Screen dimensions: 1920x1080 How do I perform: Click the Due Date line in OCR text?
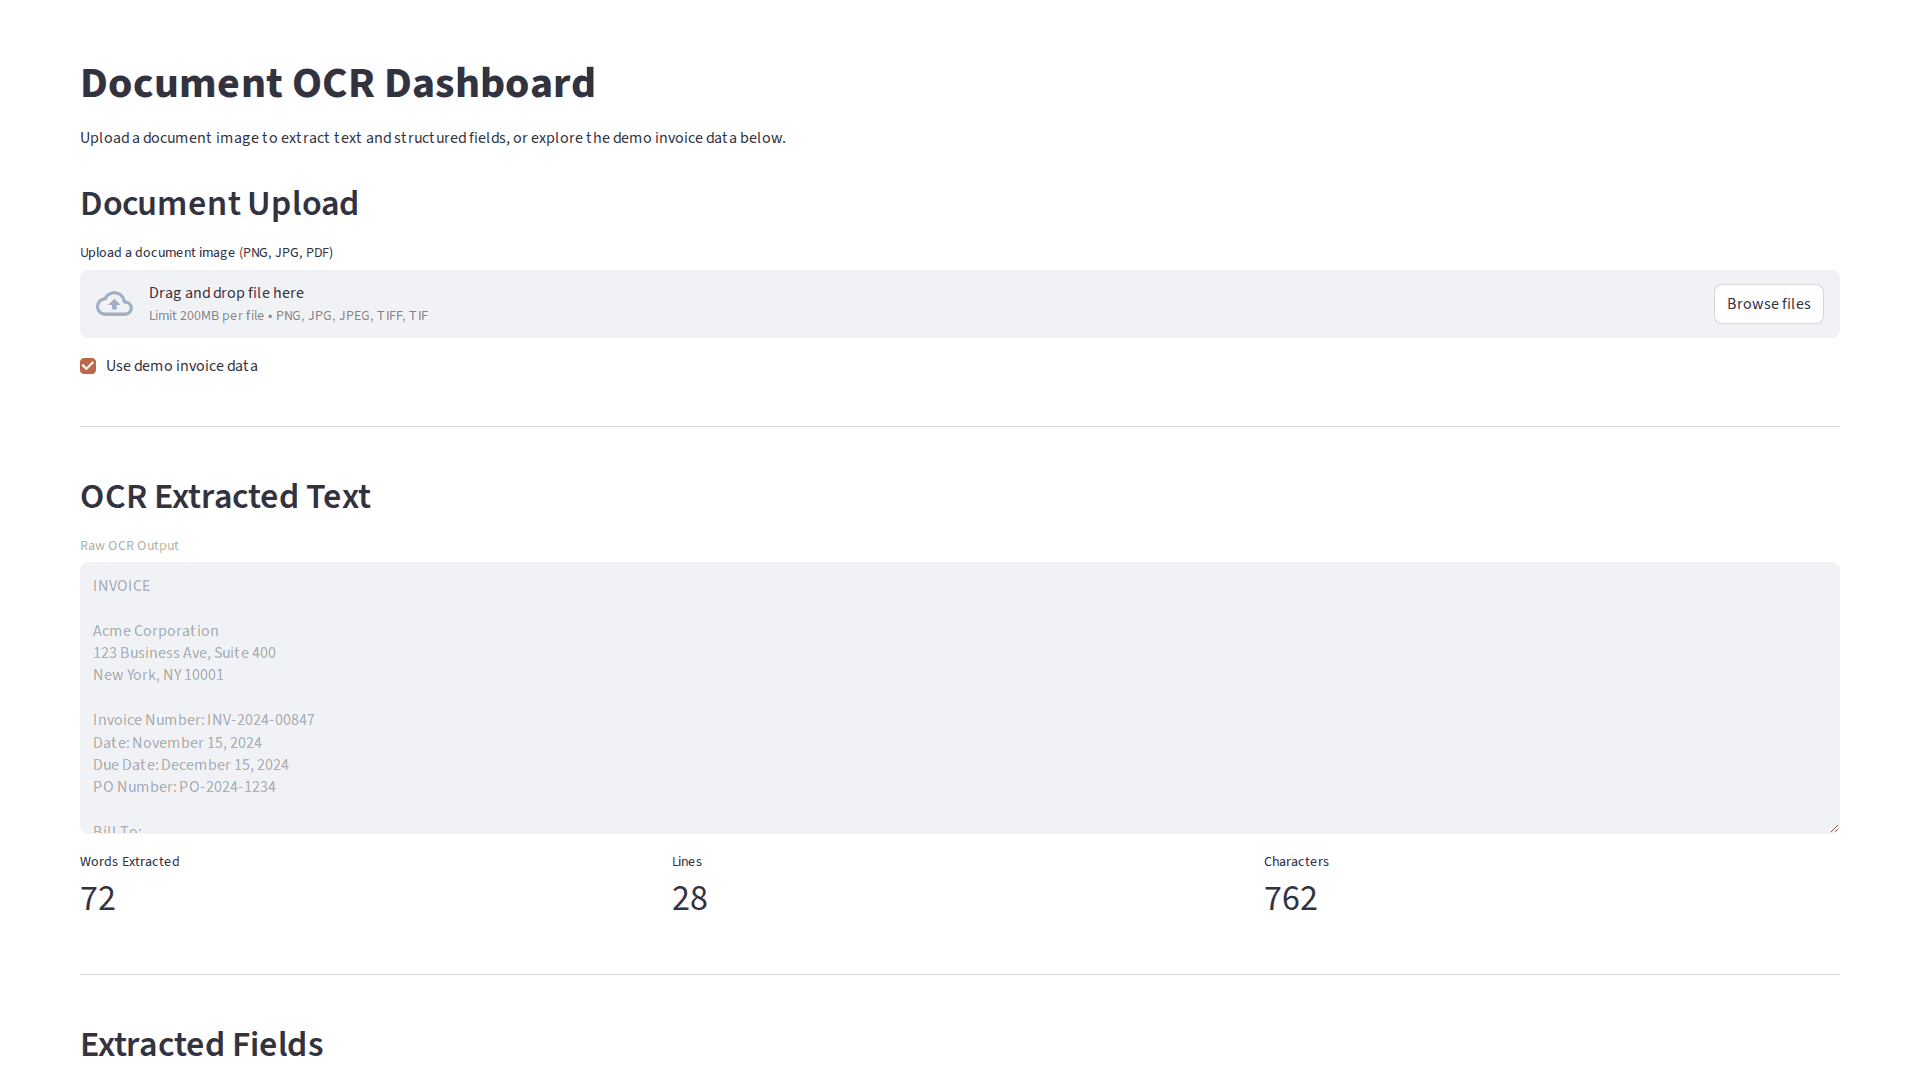coord(190,764)
